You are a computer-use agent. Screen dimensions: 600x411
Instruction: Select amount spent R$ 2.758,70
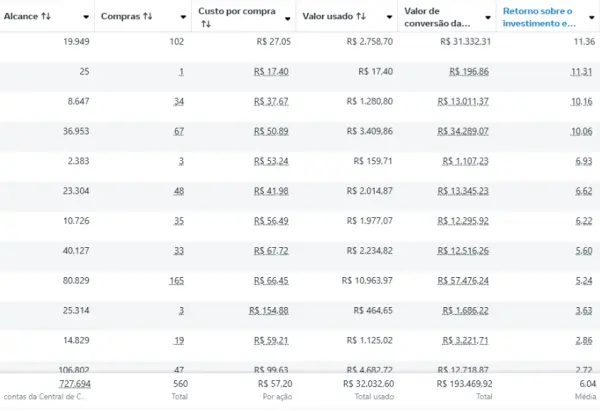(370, 41)
